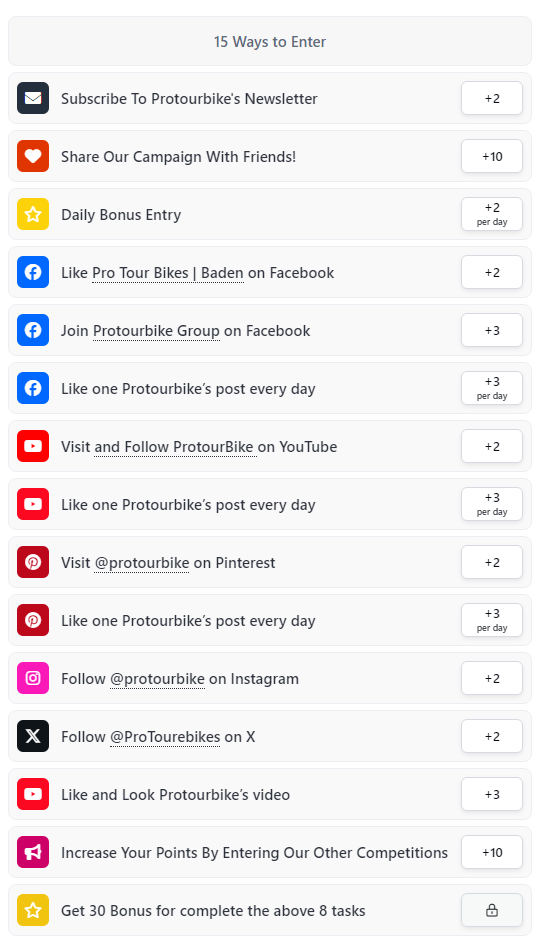This screenshot has height=942, width=540.
Task: Click +10 button for Share Our Campaign
Action: [492, 156]
